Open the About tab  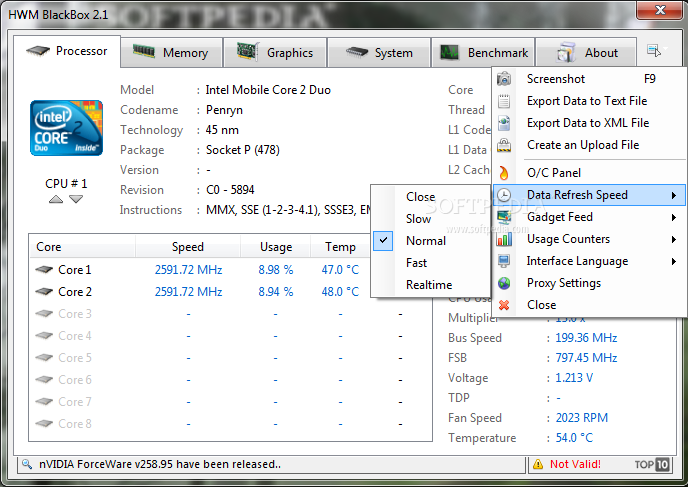[x=586, y=53]
